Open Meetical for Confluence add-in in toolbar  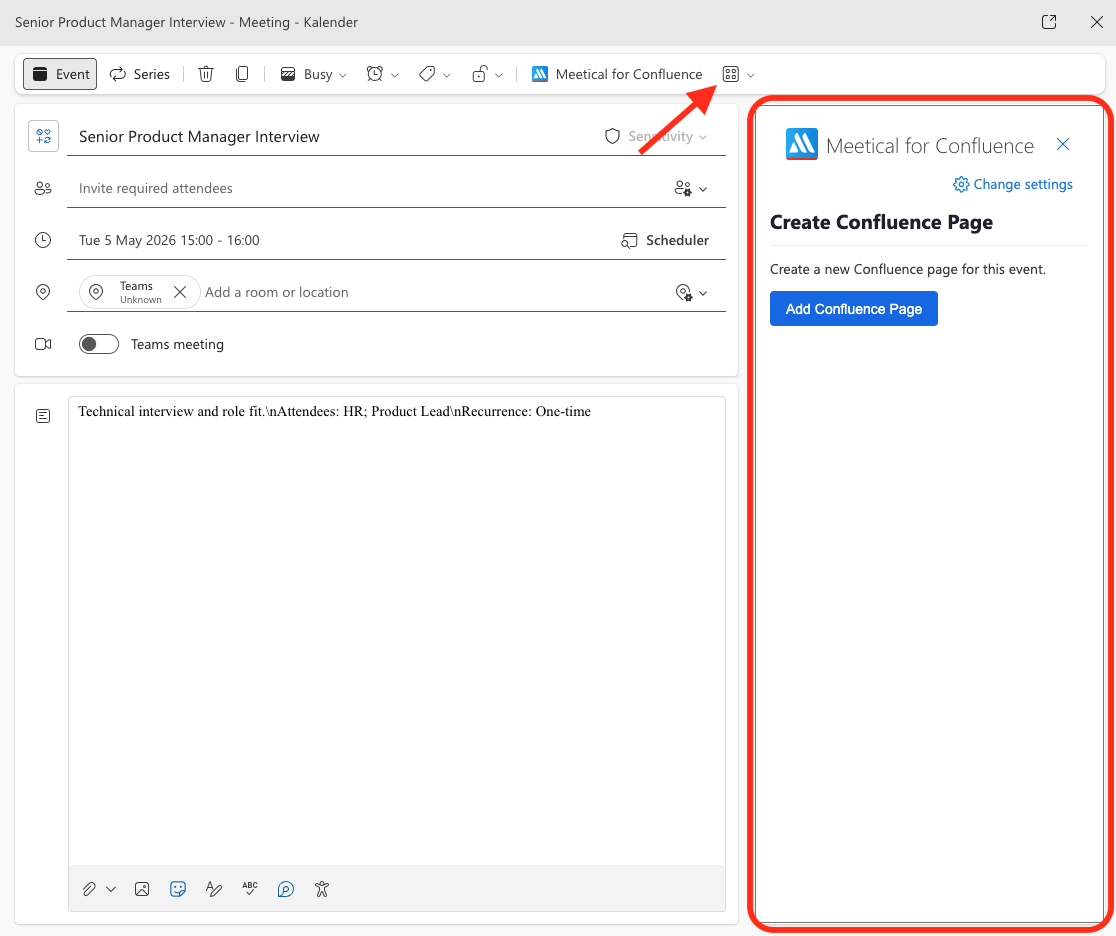pyautogui.click(x=617, y=74)
